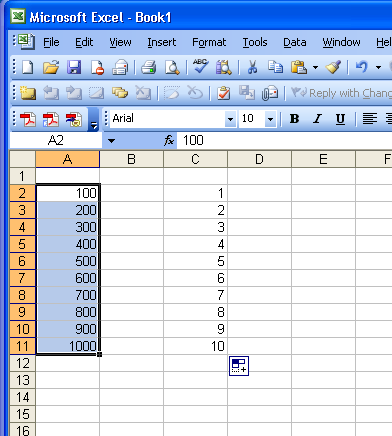Copy the selection with the Copy icon
This screenshot has height=436, width=392.
pos(275,68)
